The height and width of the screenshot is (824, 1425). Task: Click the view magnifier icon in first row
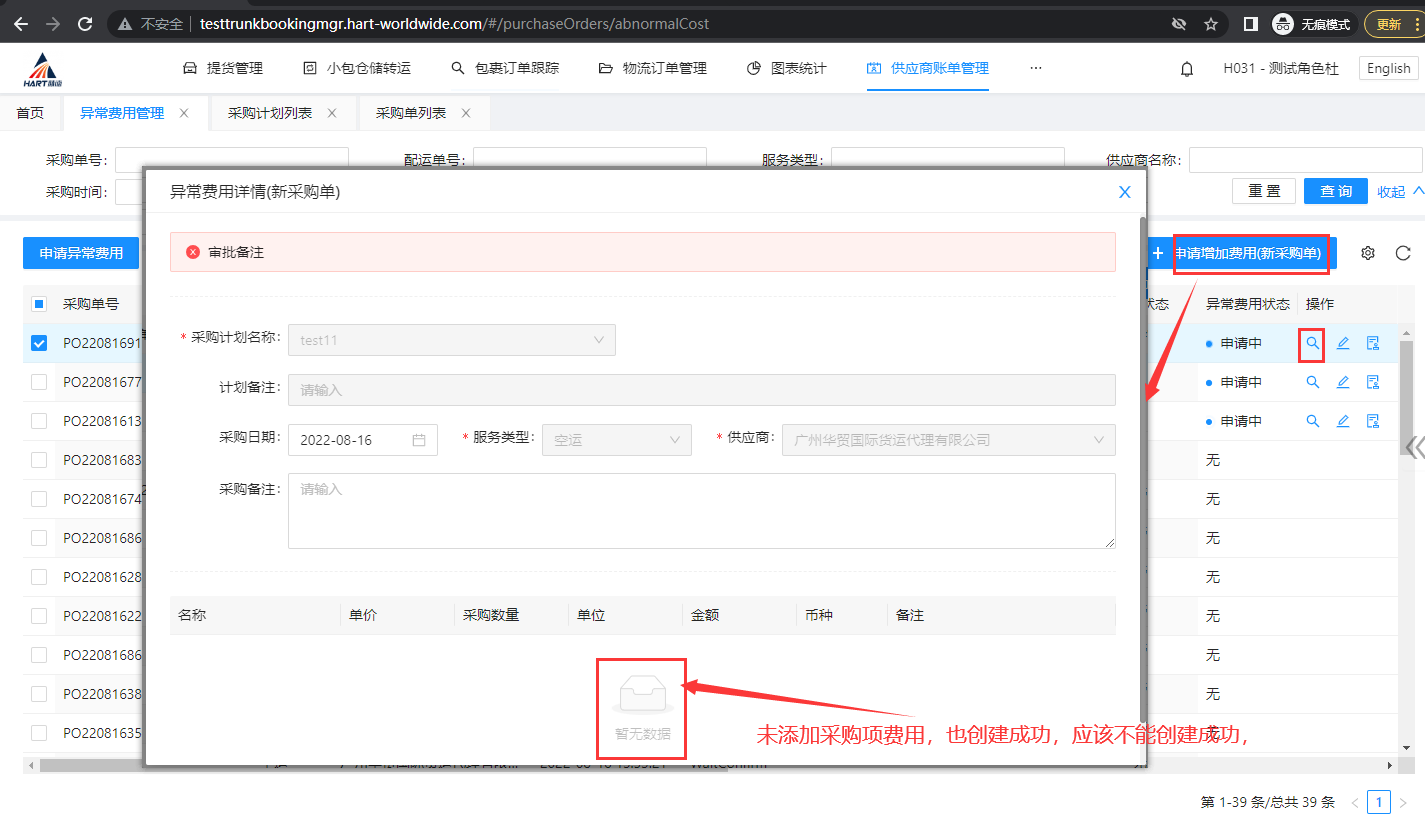pos(1312,343)
